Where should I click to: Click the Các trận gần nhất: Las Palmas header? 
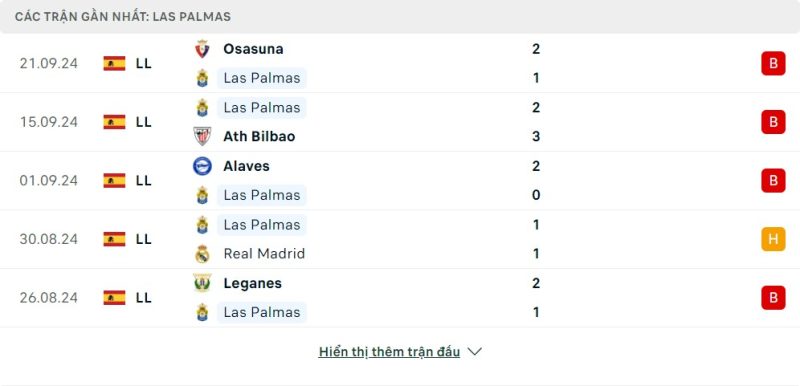(x=123, y=17)
